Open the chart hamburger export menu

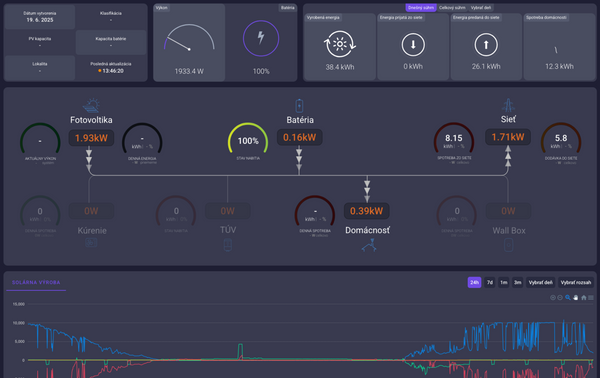[591, 297]
